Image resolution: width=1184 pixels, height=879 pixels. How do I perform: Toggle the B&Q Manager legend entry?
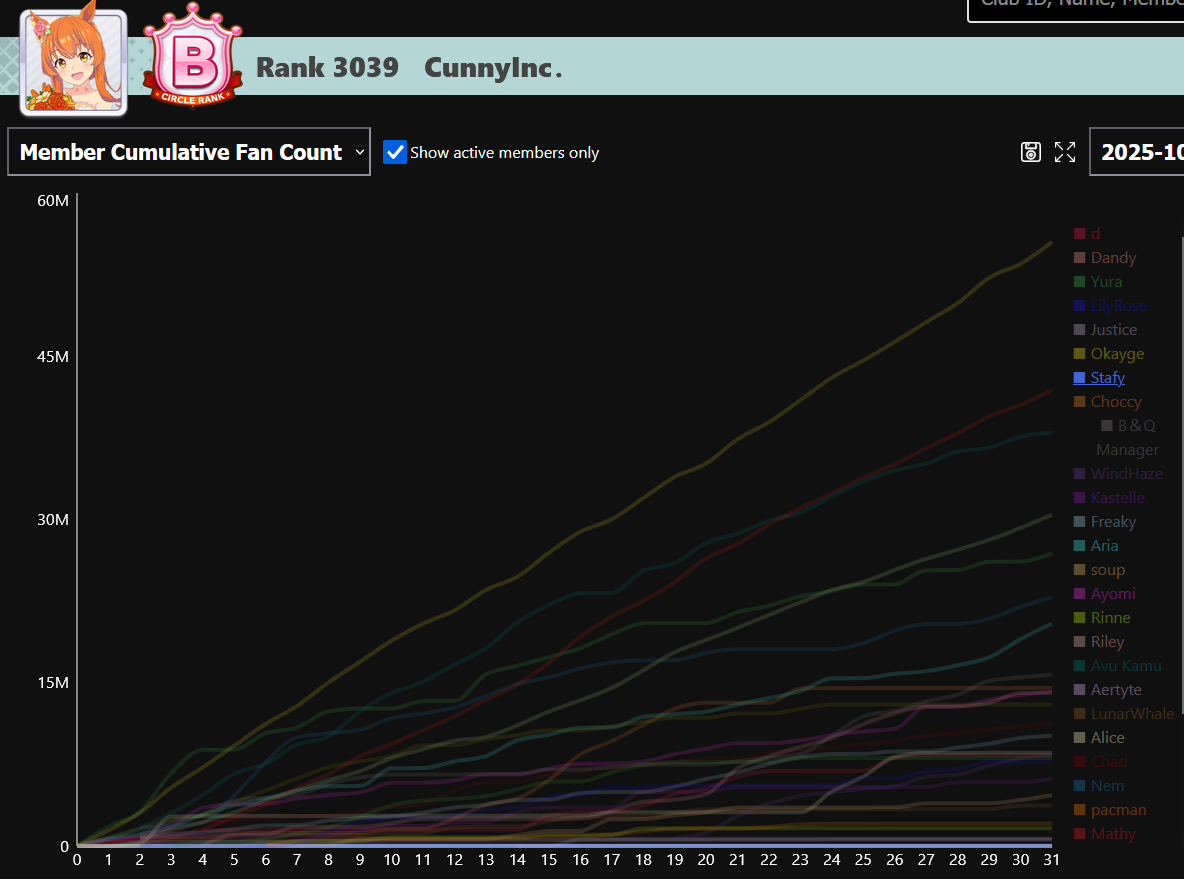tap(1127, 437)
